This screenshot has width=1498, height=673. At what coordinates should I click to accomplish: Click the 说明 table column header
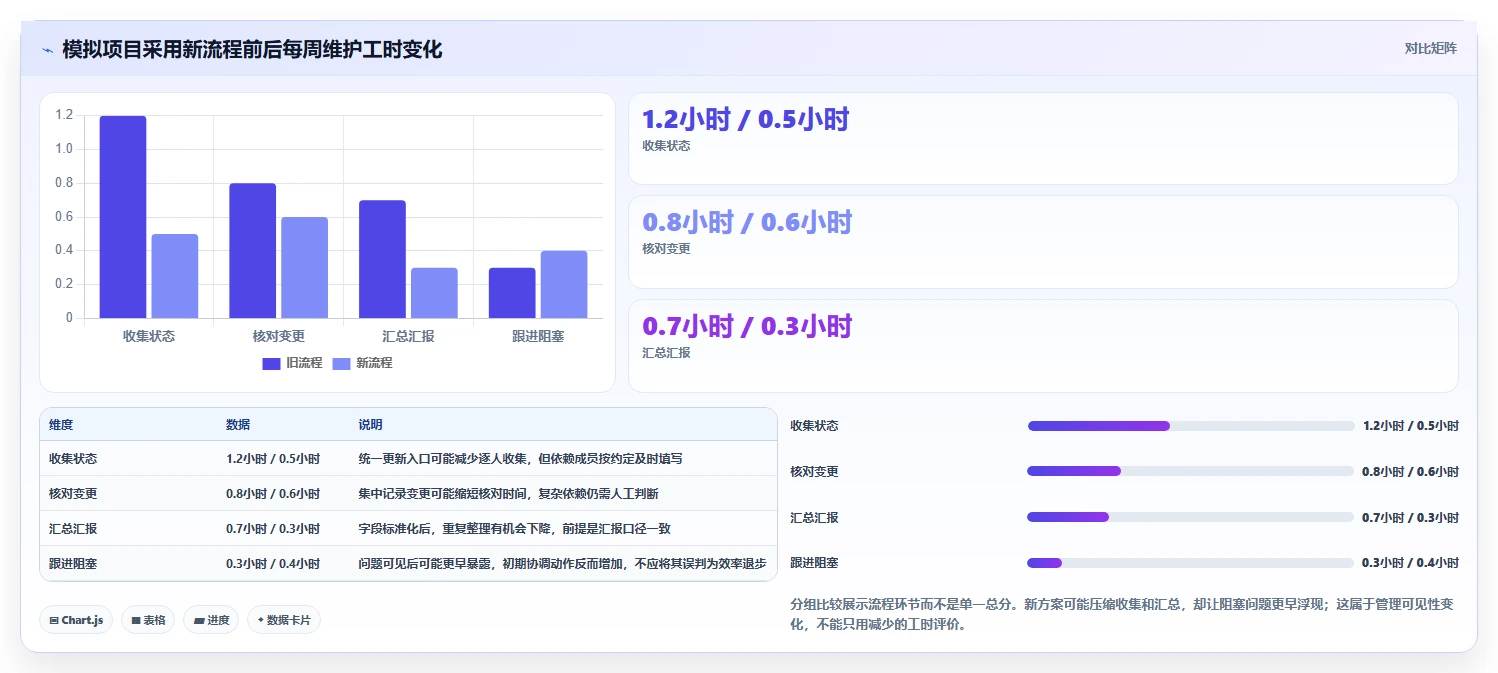(370, 425)
